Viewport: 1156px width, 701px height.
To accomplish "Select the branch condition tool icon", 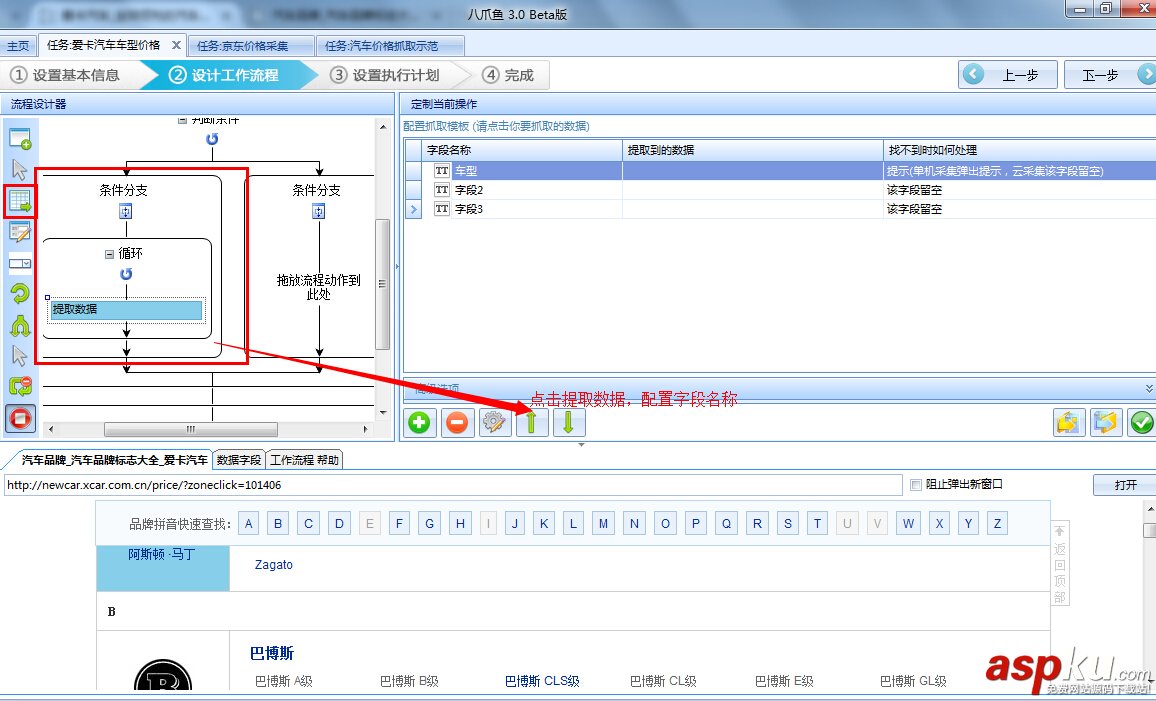I will tap(20, 325).
